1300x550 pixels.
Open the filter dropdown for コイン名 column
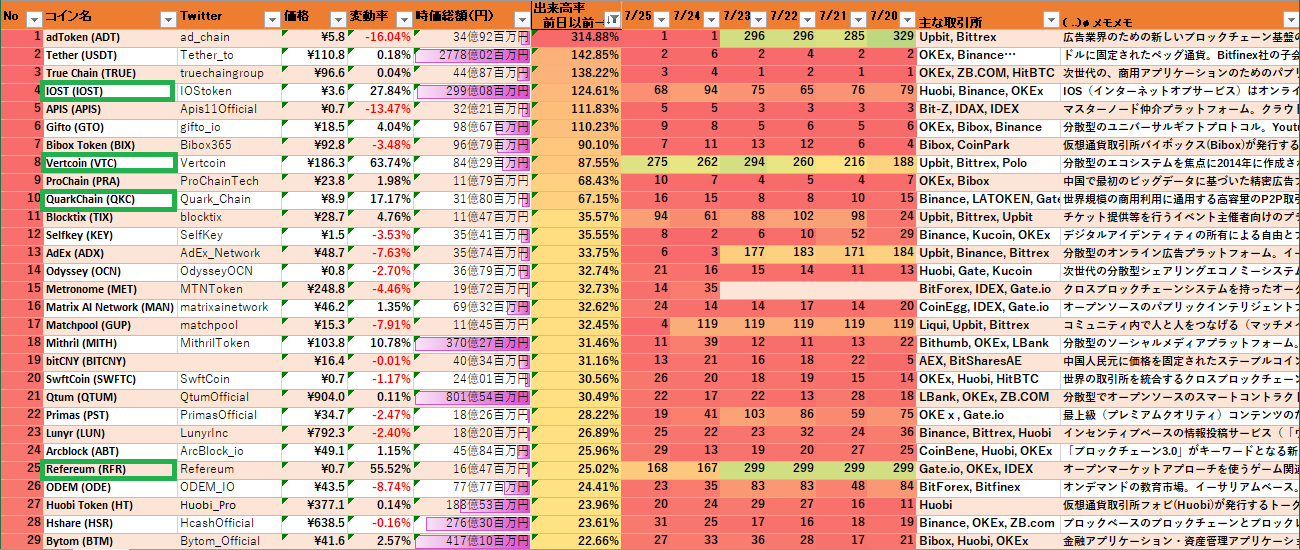(166, 19)
